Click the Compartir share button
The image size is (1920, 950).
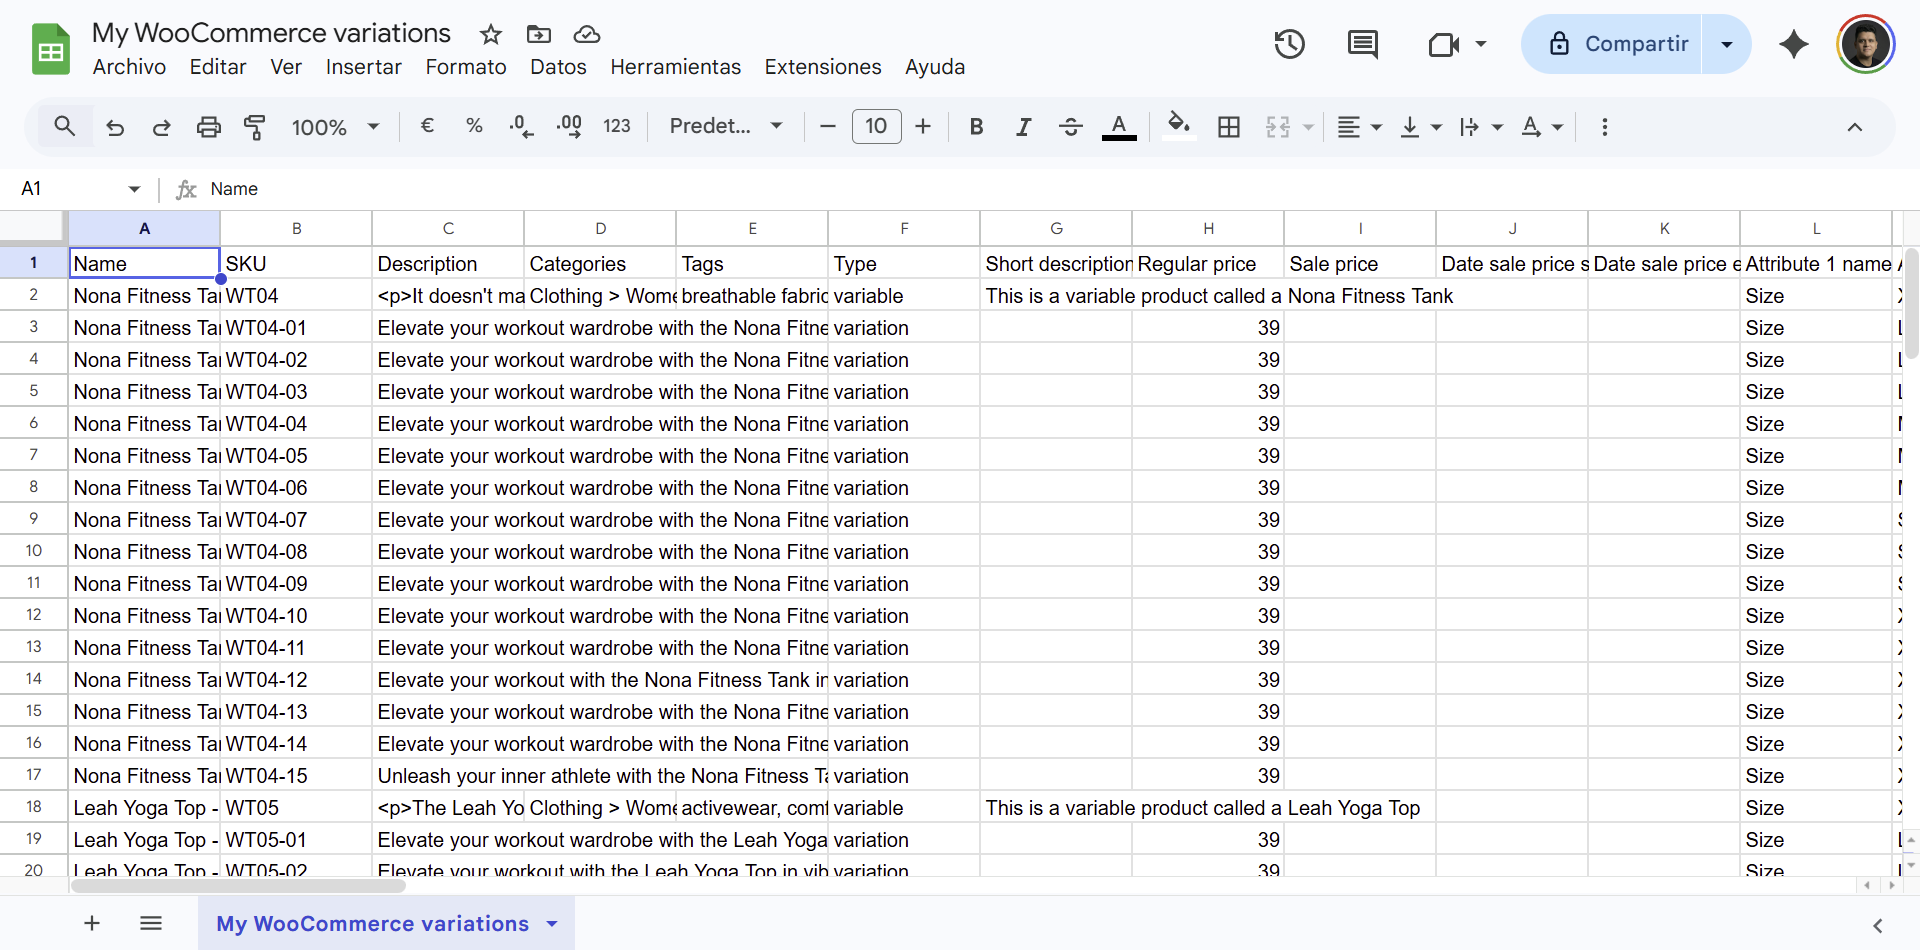click(1618, 44)
